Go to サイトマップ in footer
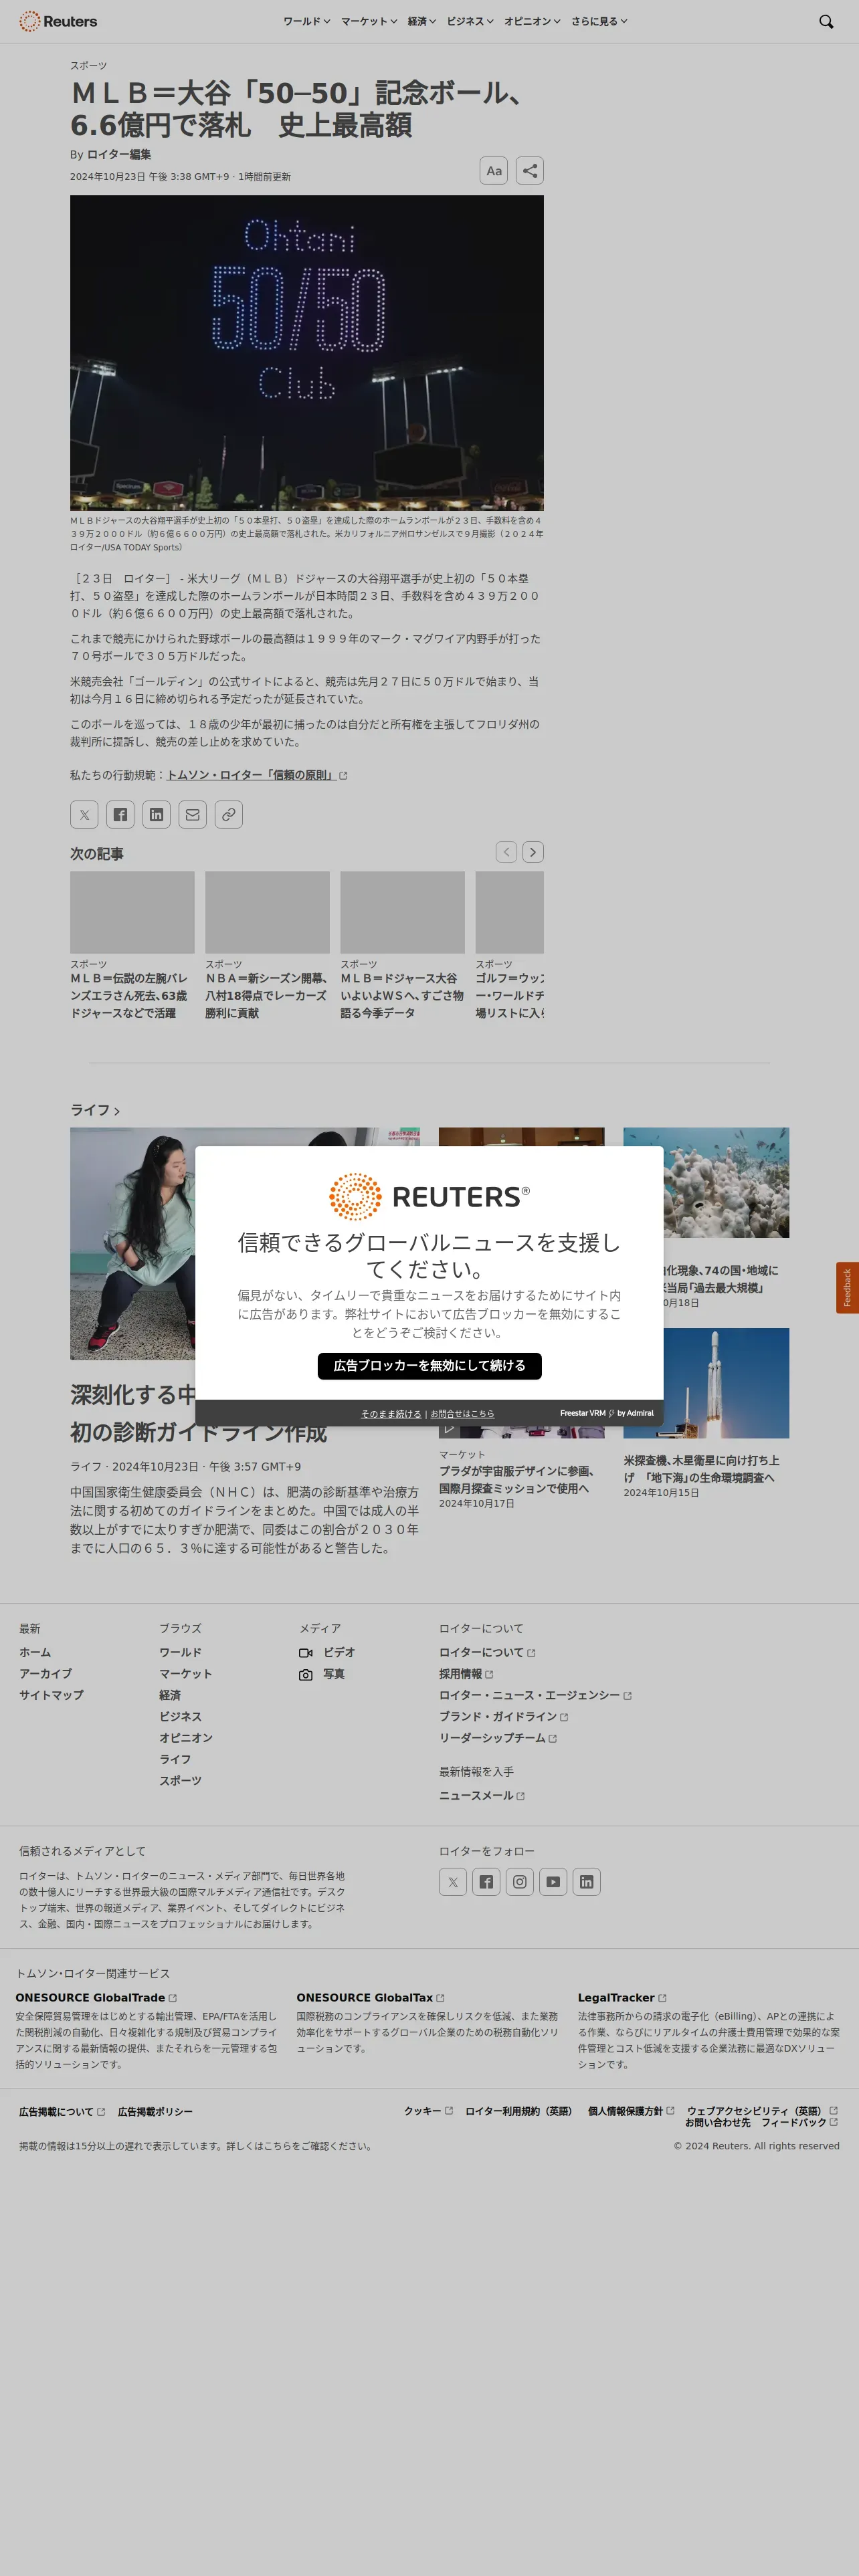859x2576 pixels. tap(51, 1695)
